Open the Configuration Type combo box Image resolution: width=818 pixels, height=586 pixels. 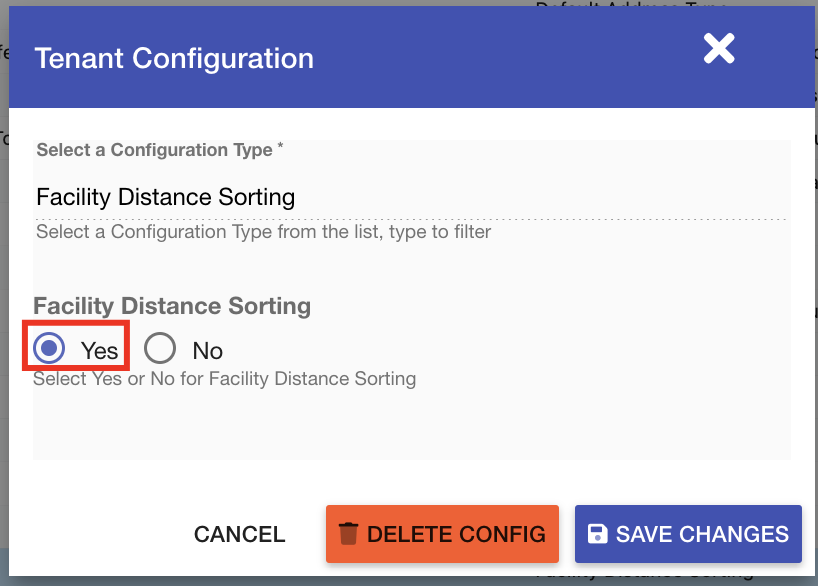[x=411, y=196]
